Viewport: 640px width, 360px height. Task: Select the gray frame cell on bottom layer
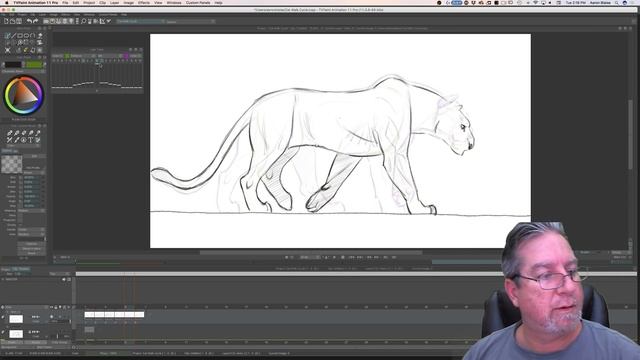coord(89,329)
